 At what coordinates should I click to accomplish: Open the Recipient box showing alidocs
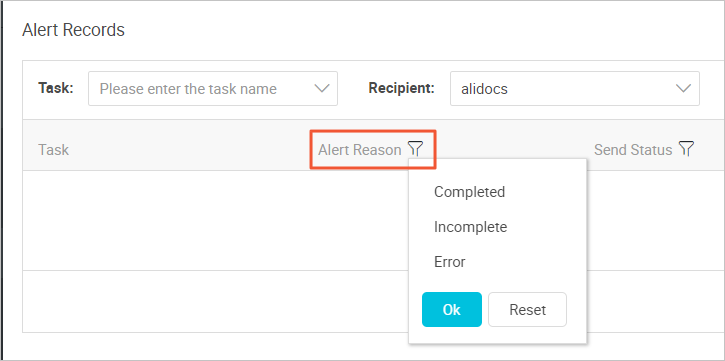pyautogui.click(x=575, y=88)
